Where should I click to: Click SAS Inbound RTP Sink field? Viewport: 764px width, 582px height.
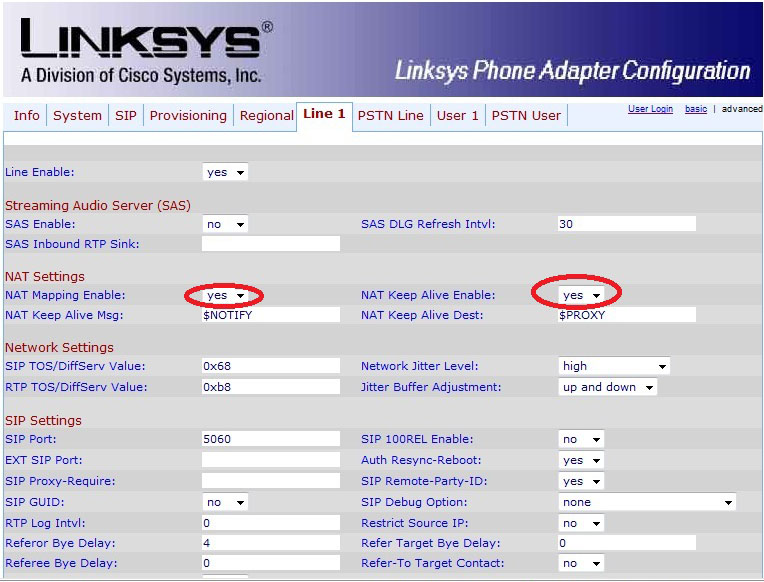click(x=271, y=244)
